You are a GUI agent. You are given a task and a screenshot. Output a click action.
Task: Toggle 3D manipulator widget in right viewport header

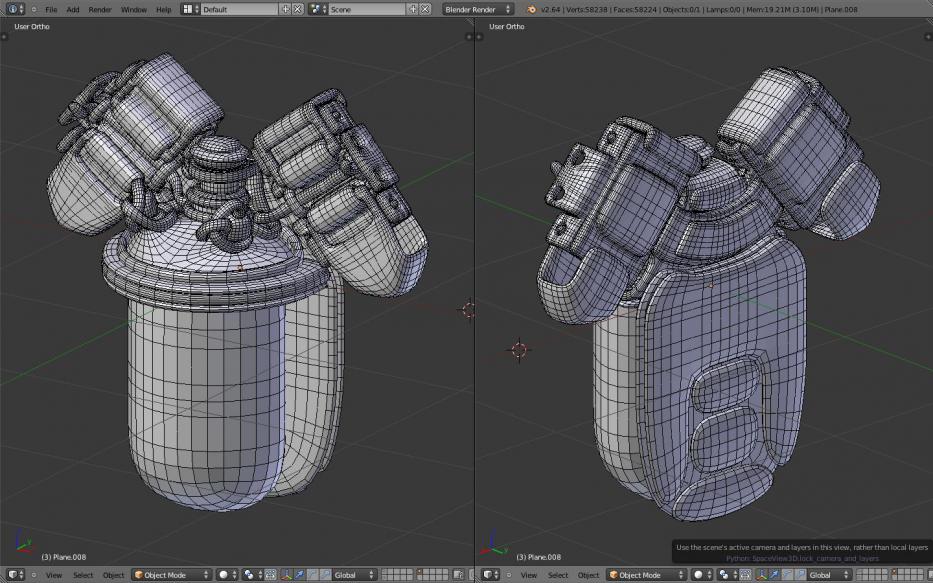[761, 575]
